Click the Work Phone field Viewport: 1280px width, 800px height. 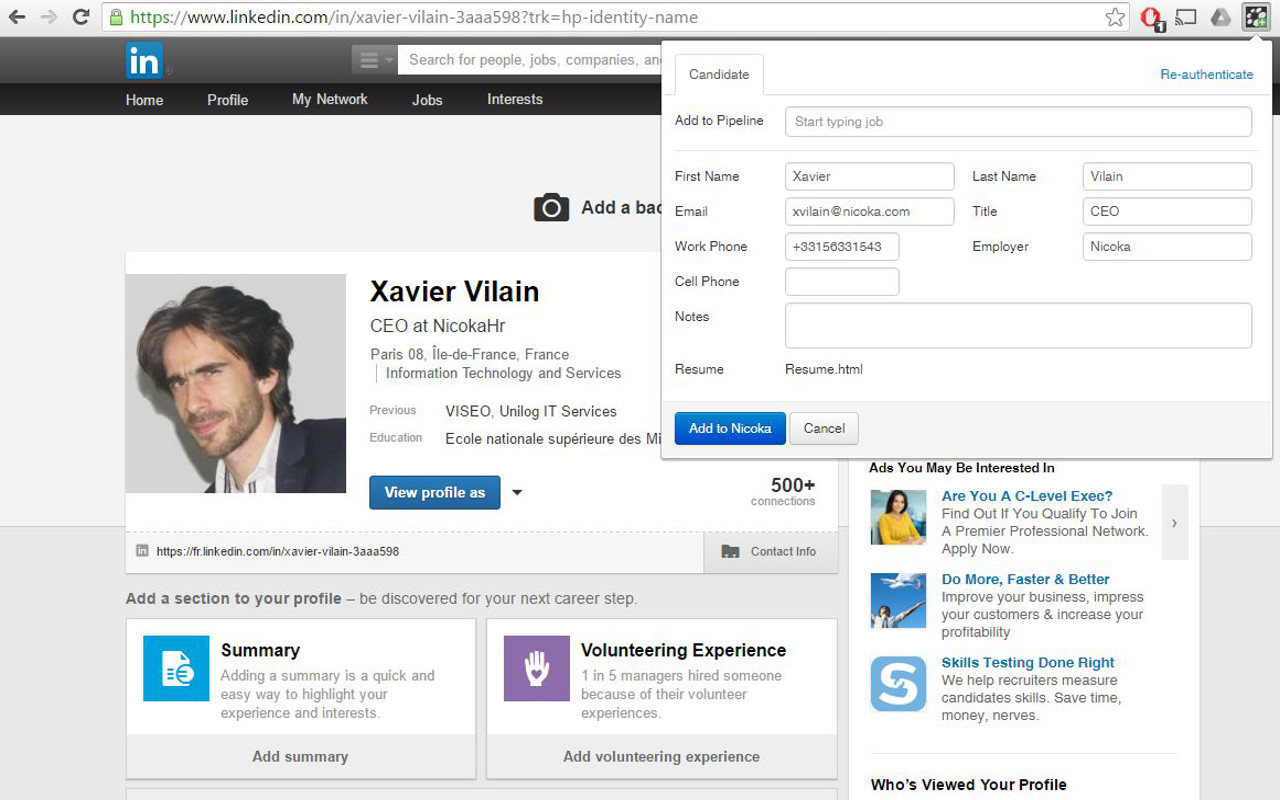point(842,247)
